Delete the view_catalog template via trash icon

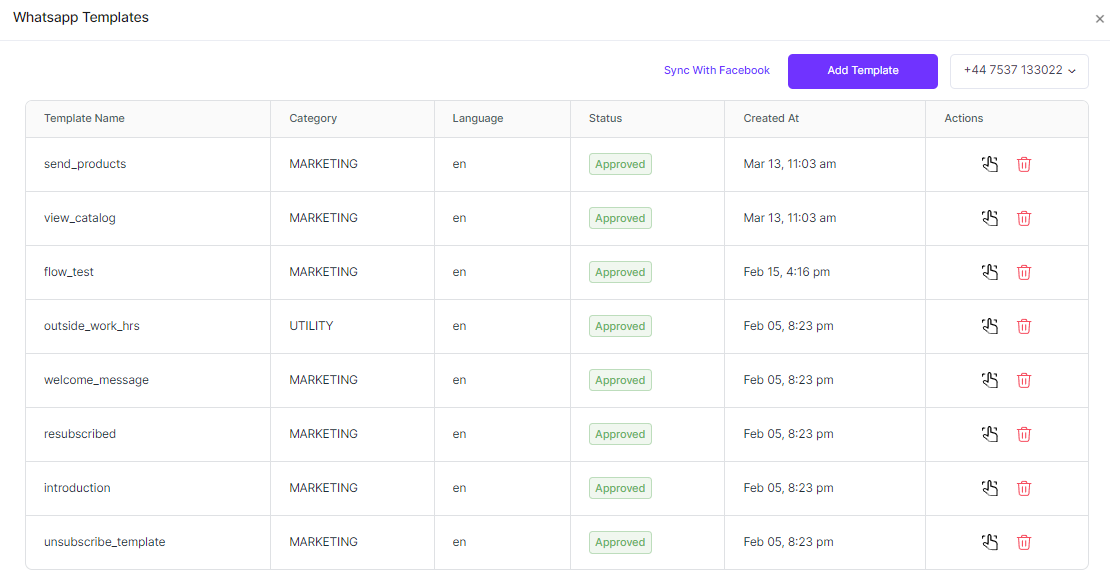(1024, 217)
